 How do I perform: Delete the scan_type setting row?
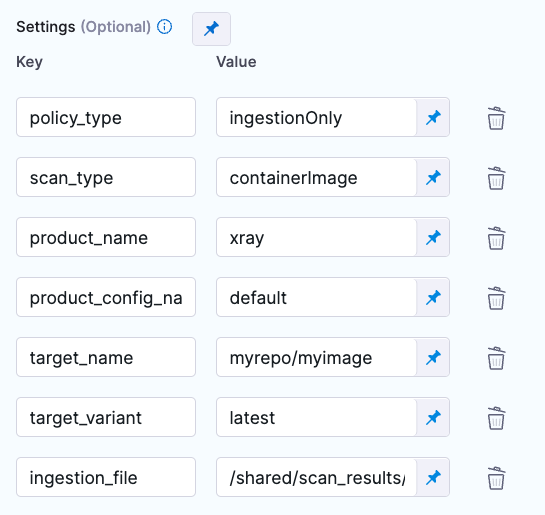click(x=496, y=178)
